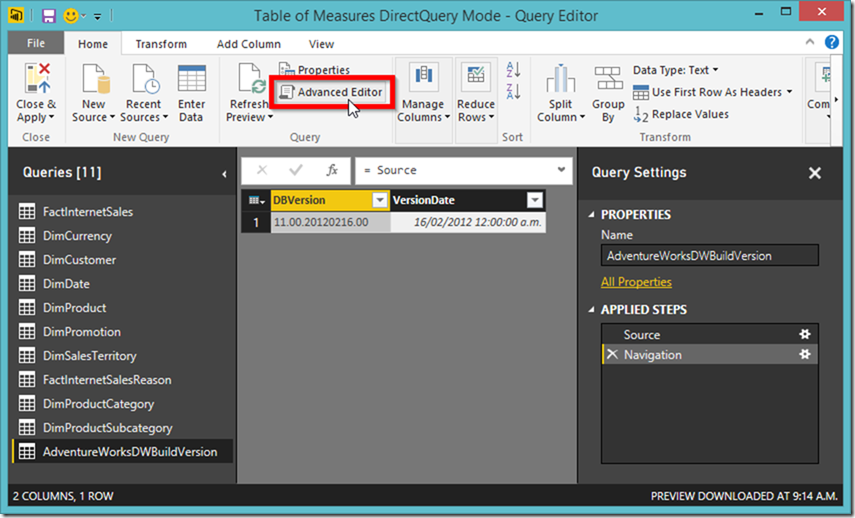The image size is (855, 518).
Task: Click the New Source icon
Action: pos(95,78)
